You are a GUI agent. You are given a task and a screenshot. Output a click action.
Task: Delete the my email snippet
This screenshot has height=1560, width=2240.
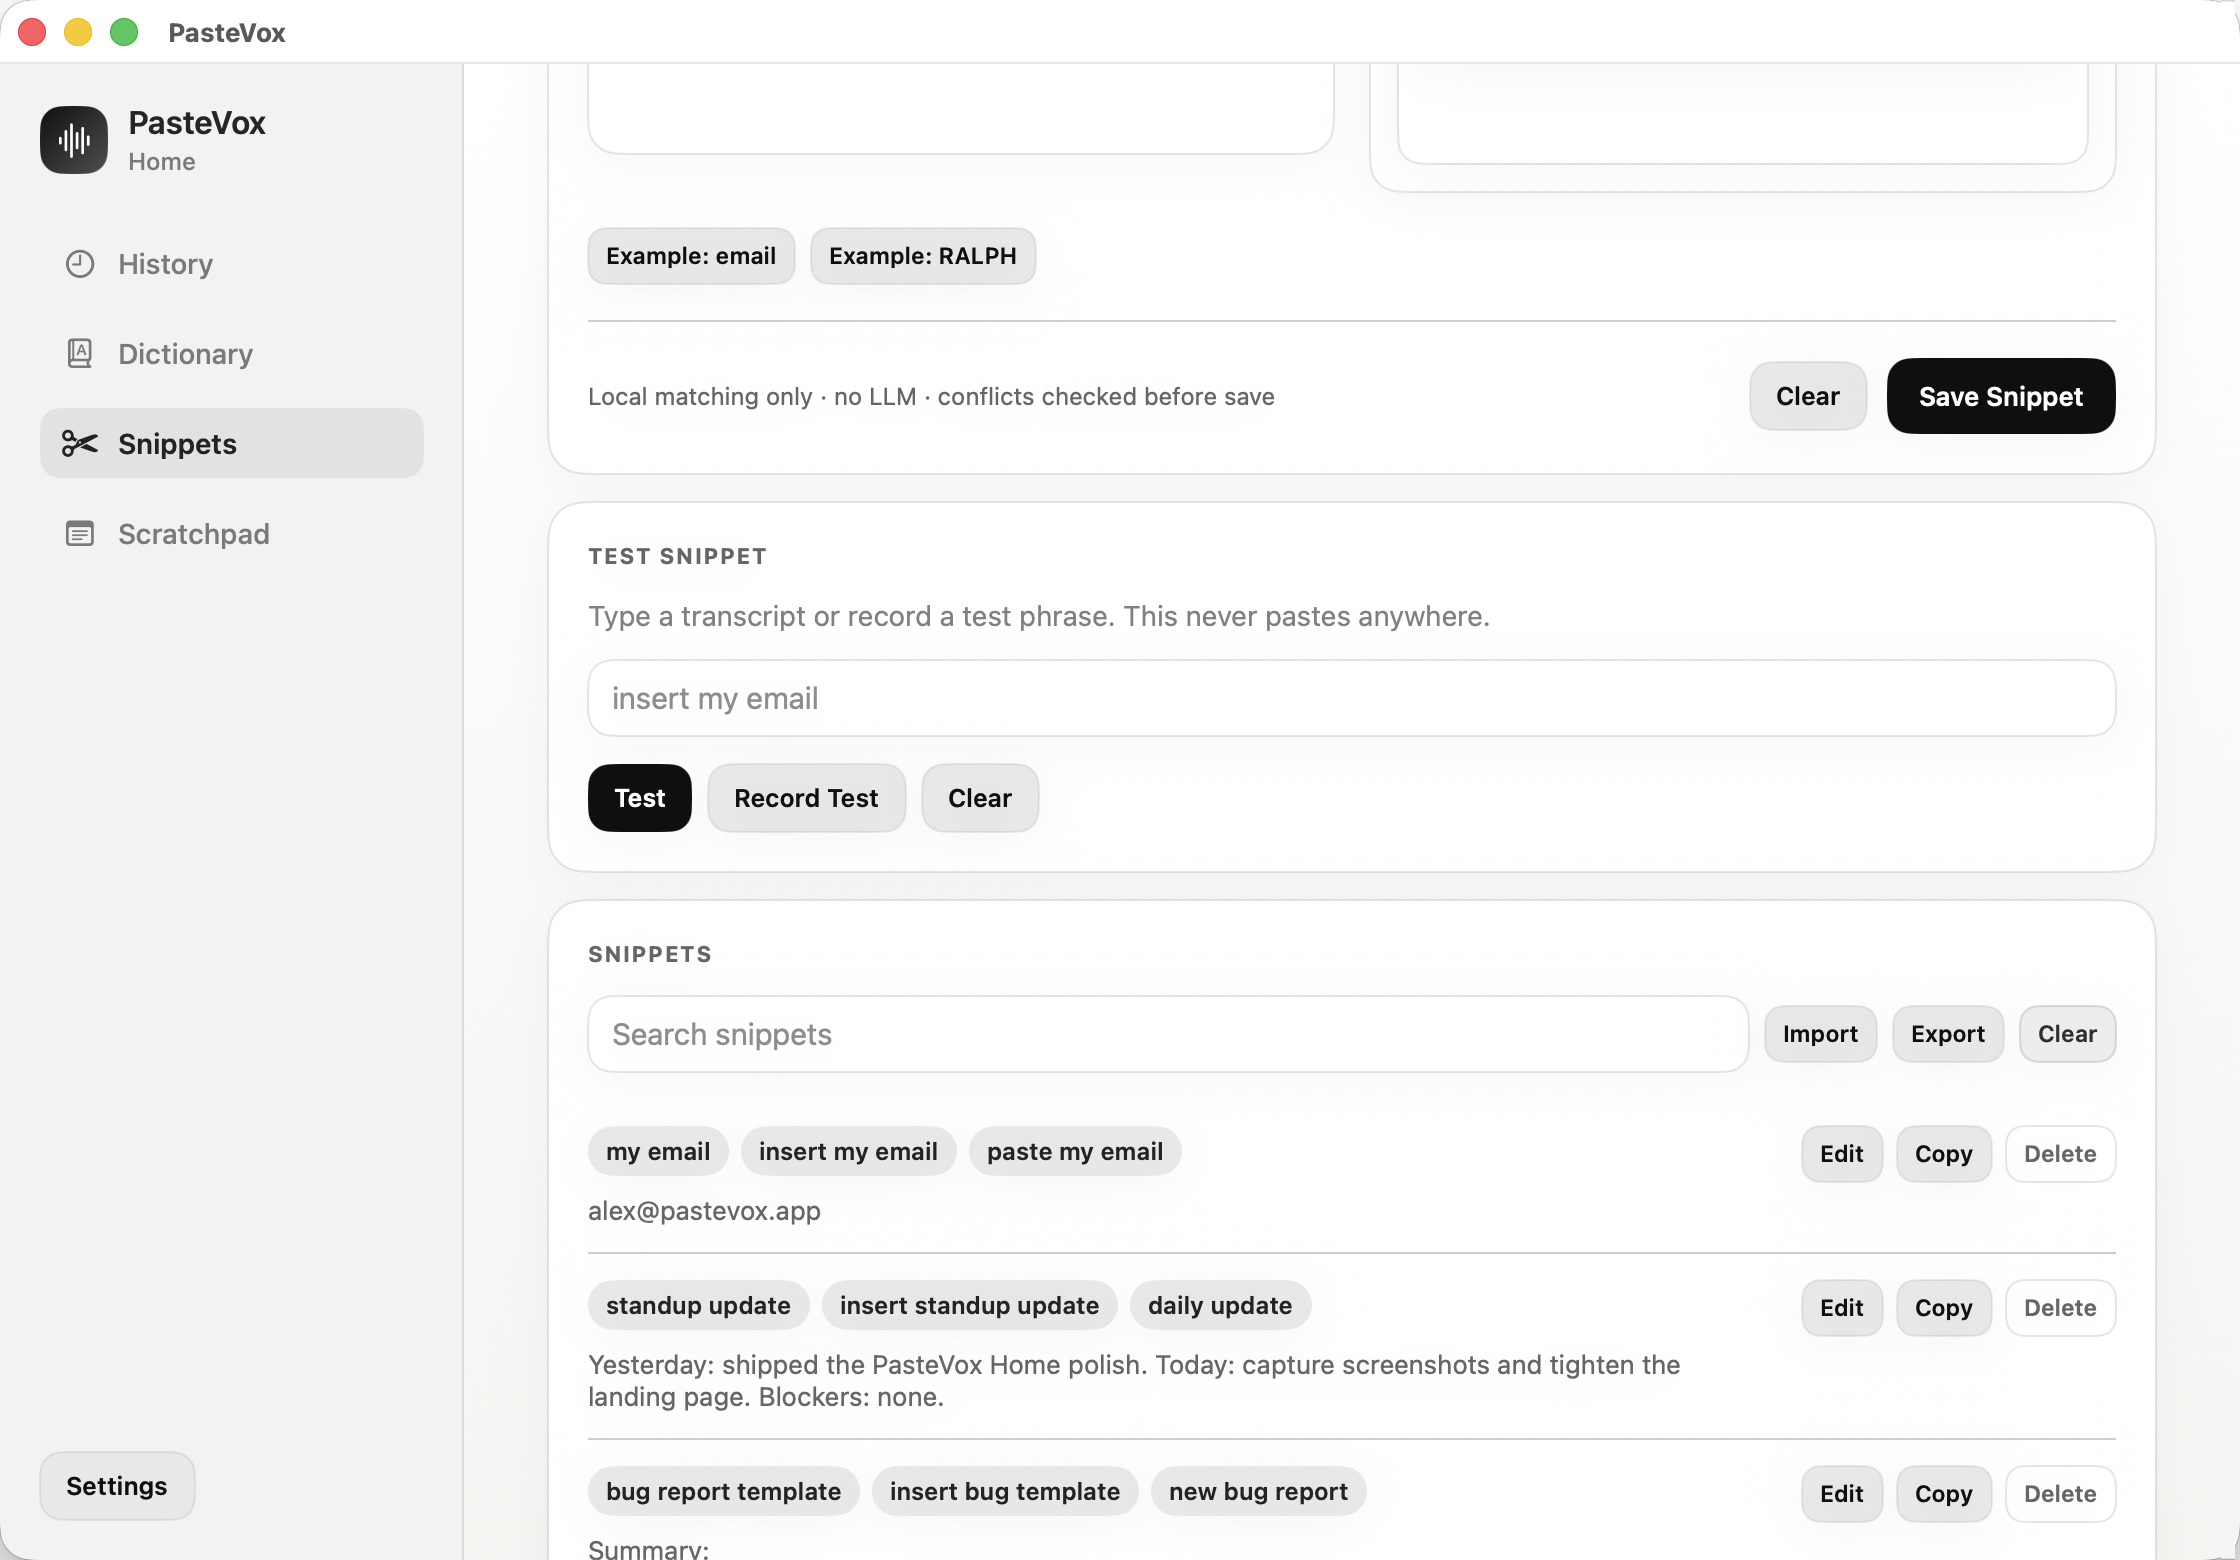coord(2061,1154)
